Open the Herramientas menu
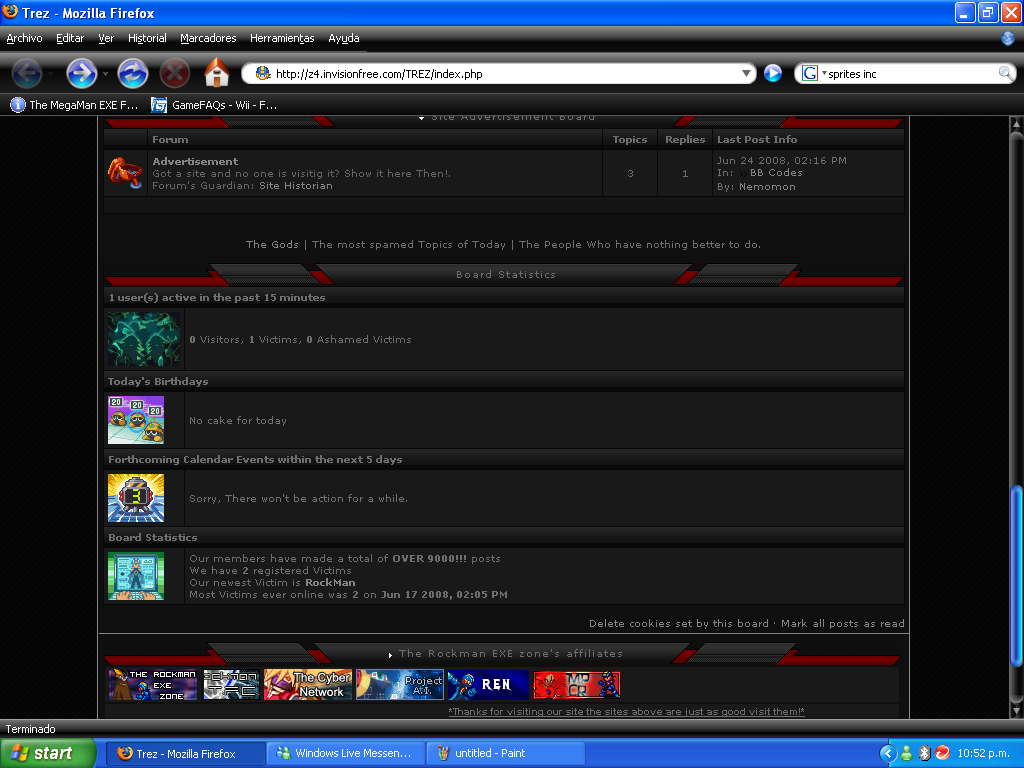Screen dimensions: 1024x768 click(282, 38)
